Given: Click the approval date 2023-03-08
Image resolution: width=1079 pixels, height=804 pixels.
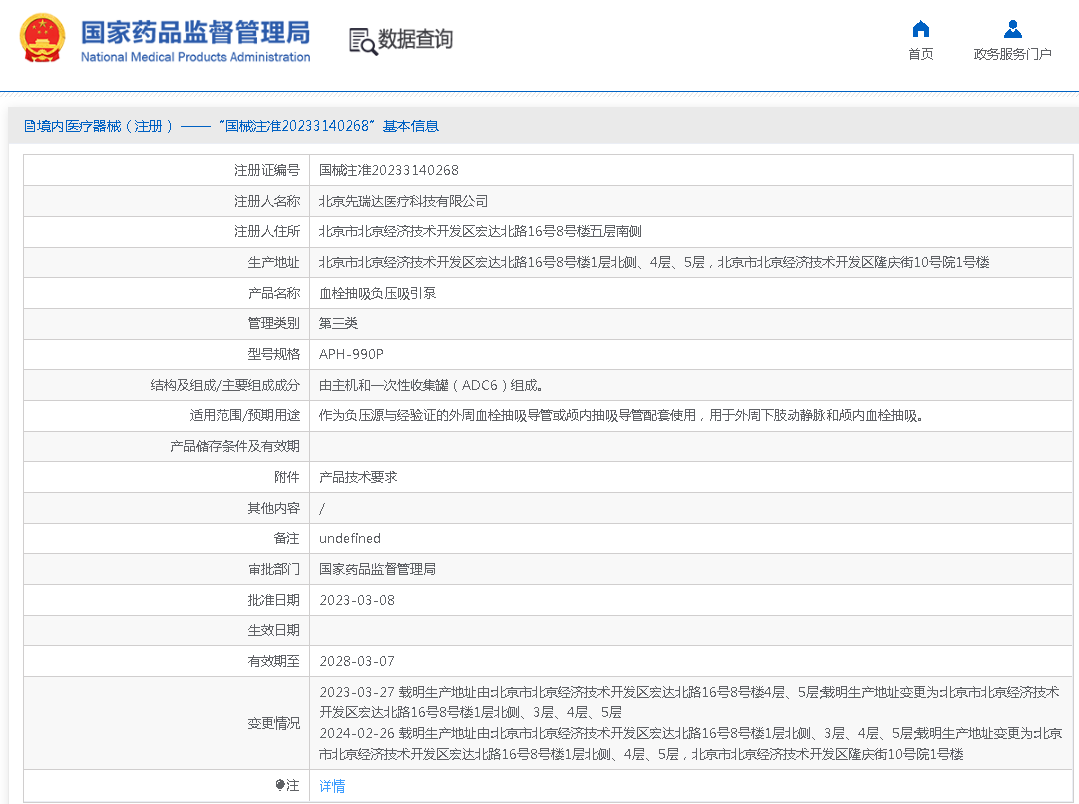Looking at the screenshot, I should tap(357, 600).
